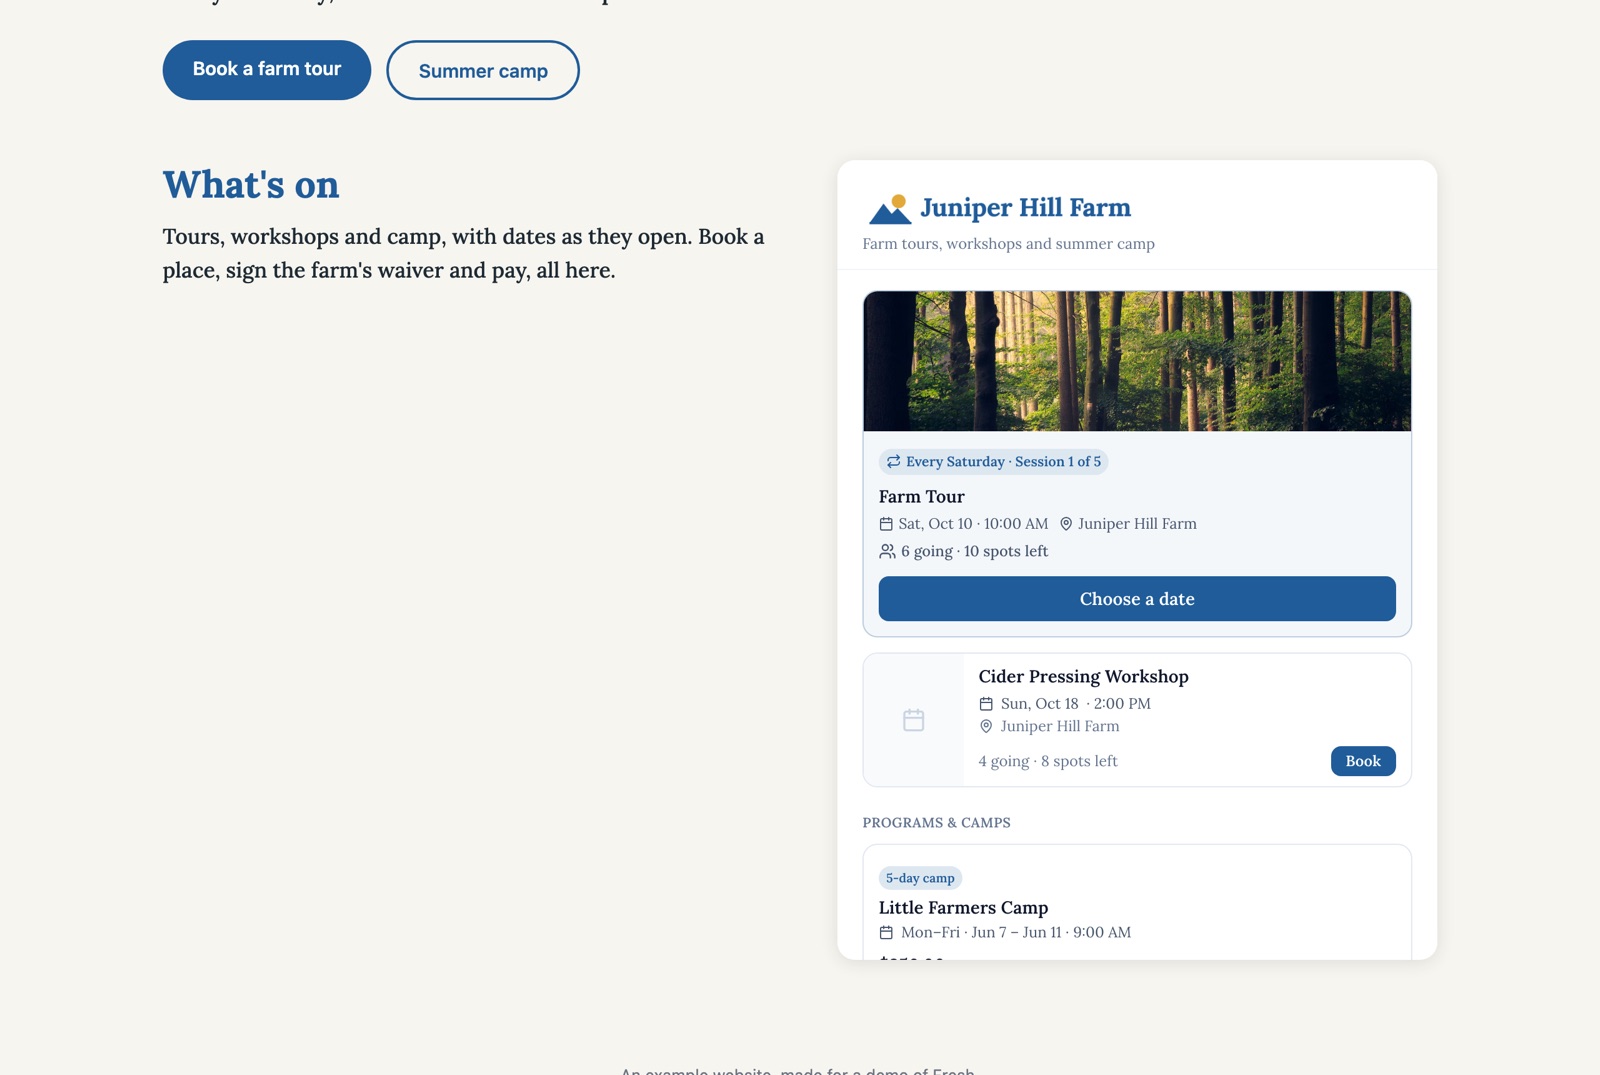Open the Summer camp button
Image resolution: width=1600 pixels, height=1075 pixels.
(x=483, y=70)
